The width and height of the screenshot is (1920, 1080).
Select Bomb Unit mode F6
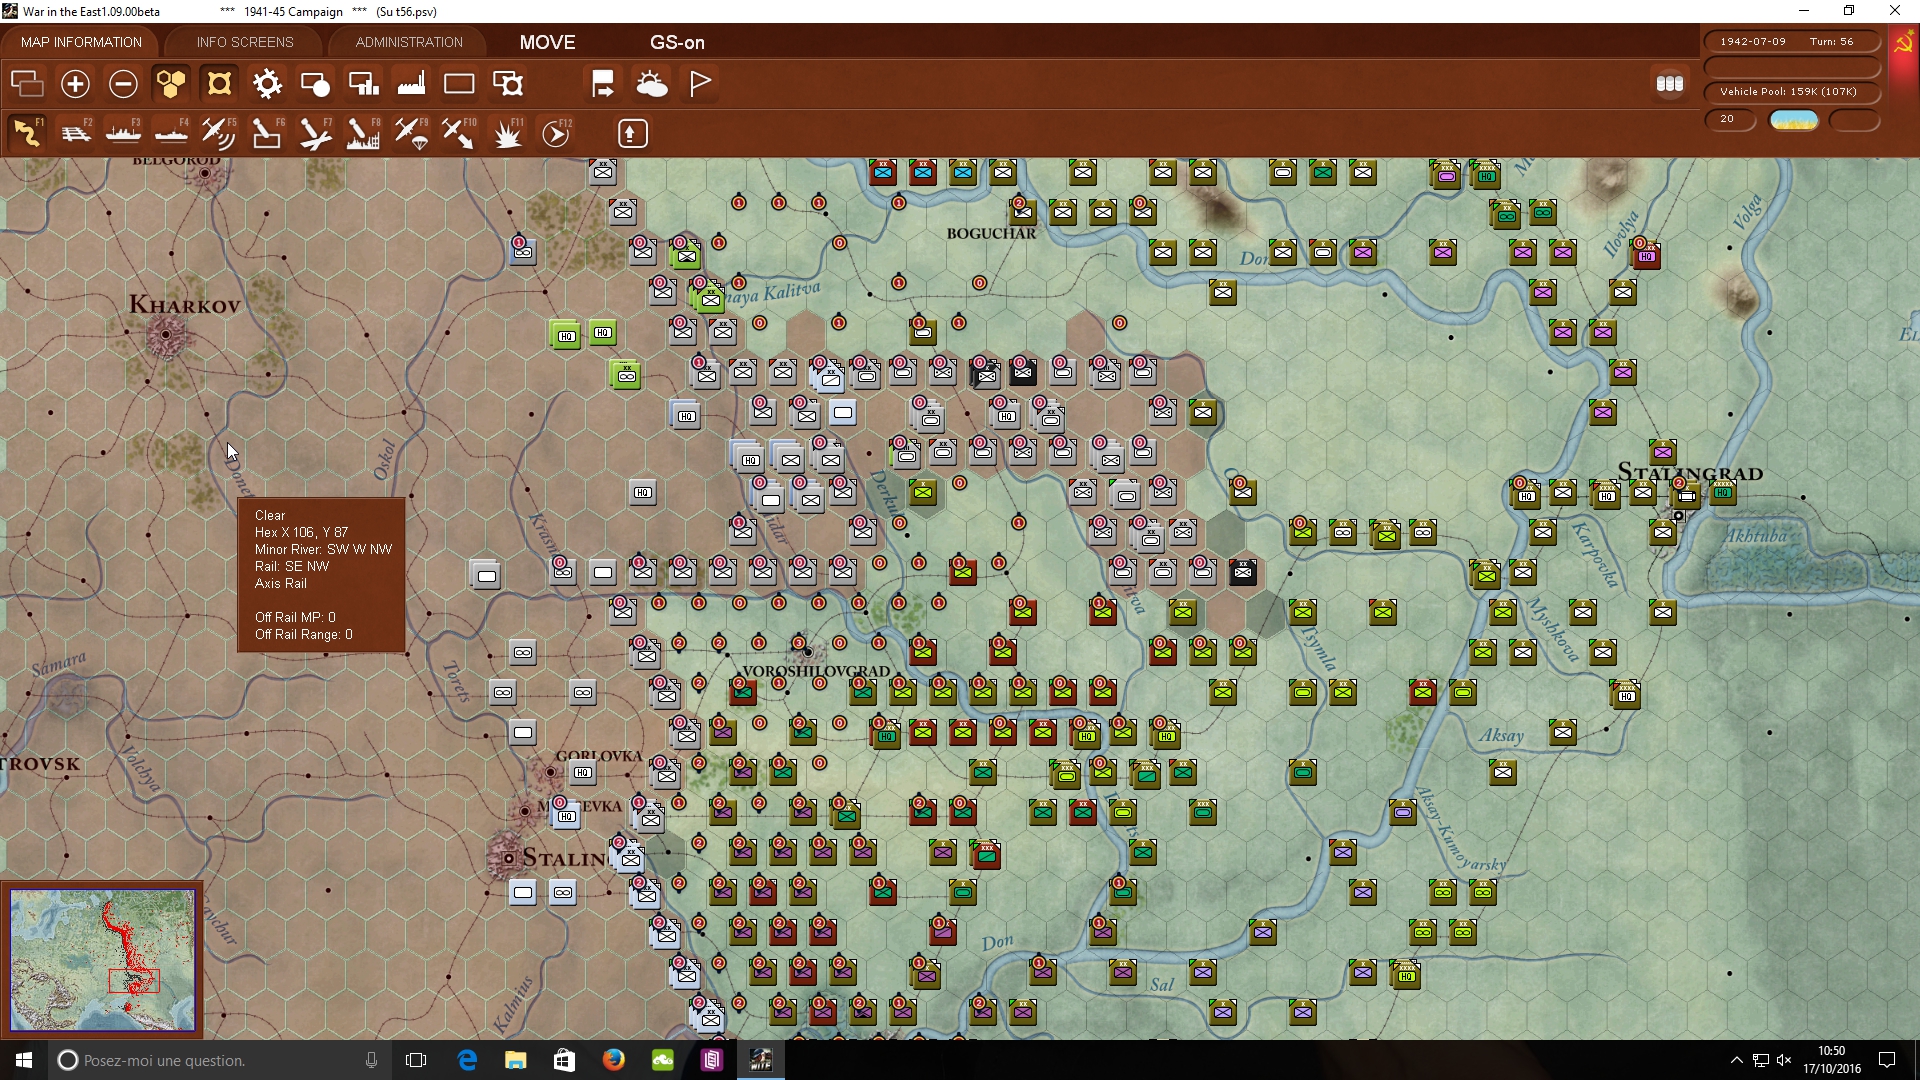pyautogui.click(x=267, y=133)
